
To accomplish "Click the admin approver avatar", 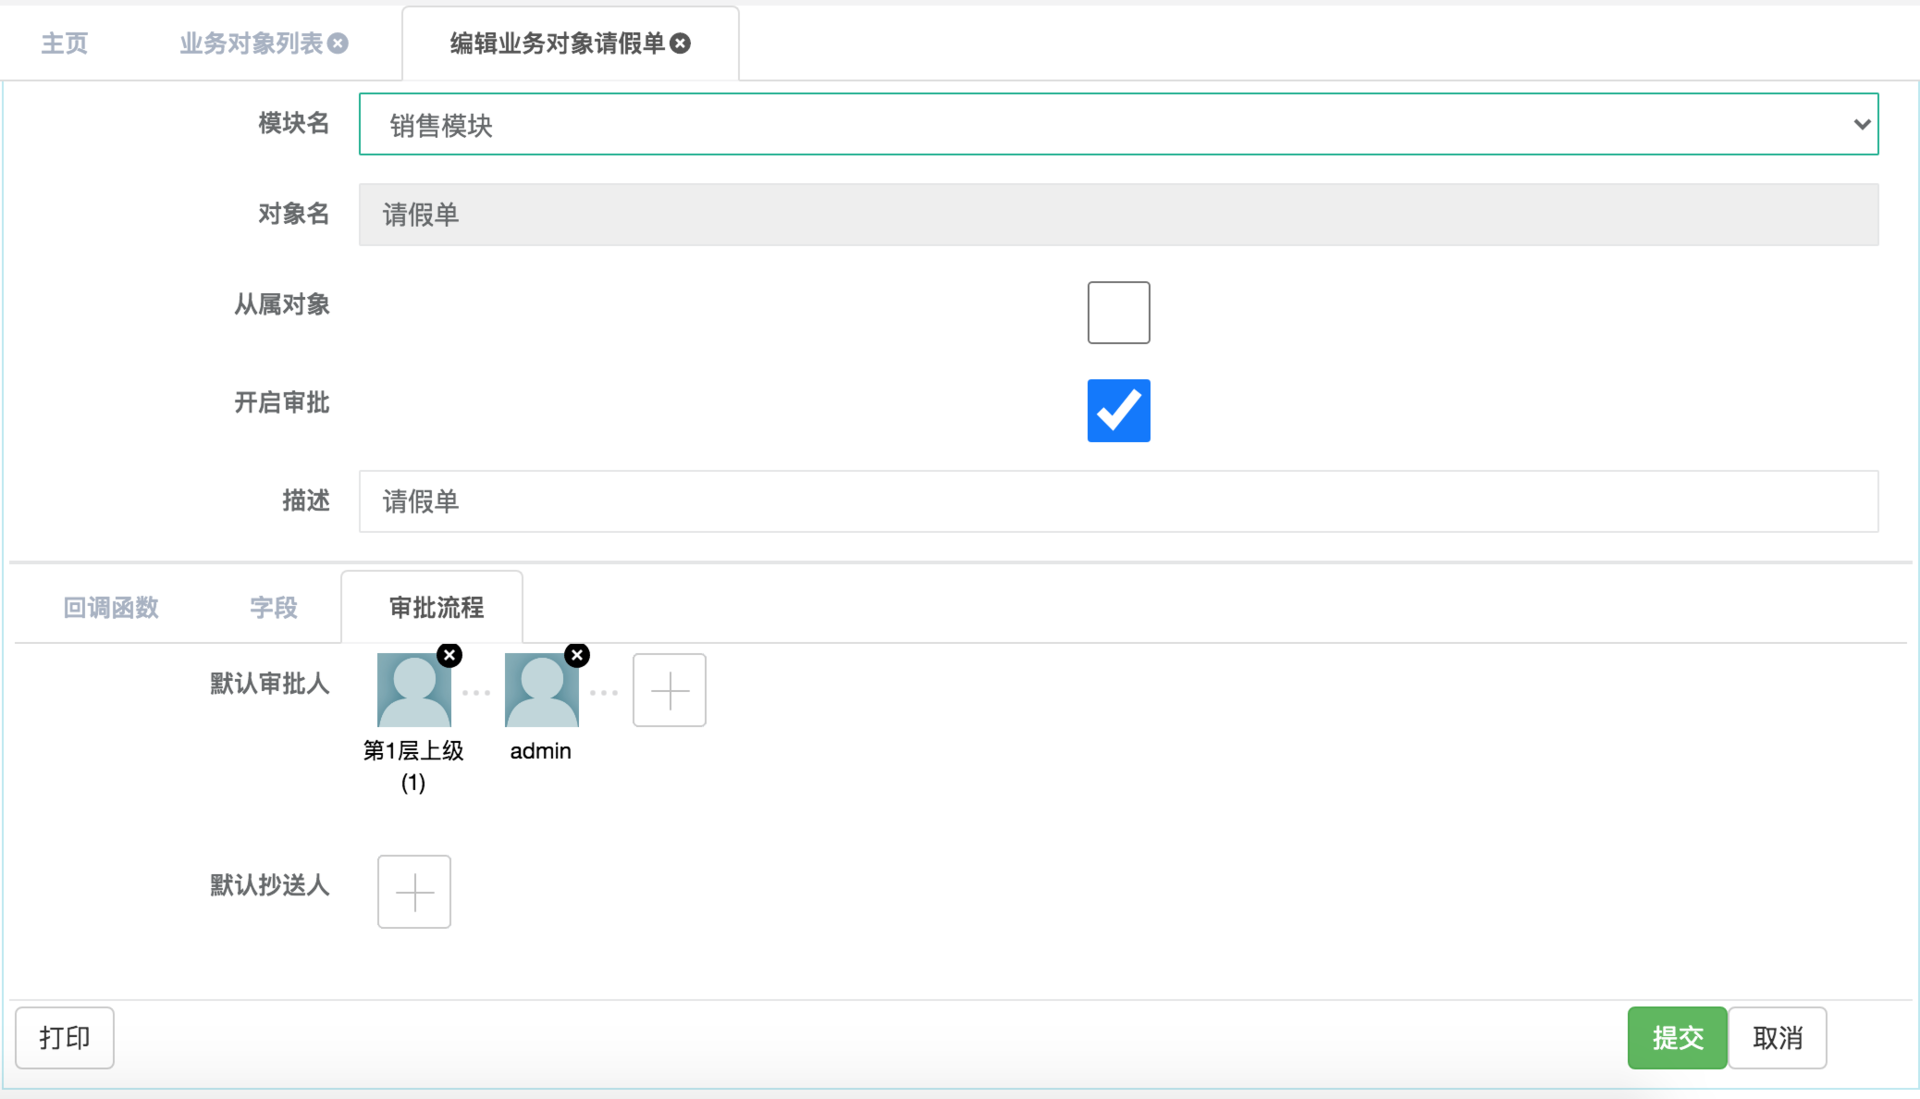I will coord(541,690).
